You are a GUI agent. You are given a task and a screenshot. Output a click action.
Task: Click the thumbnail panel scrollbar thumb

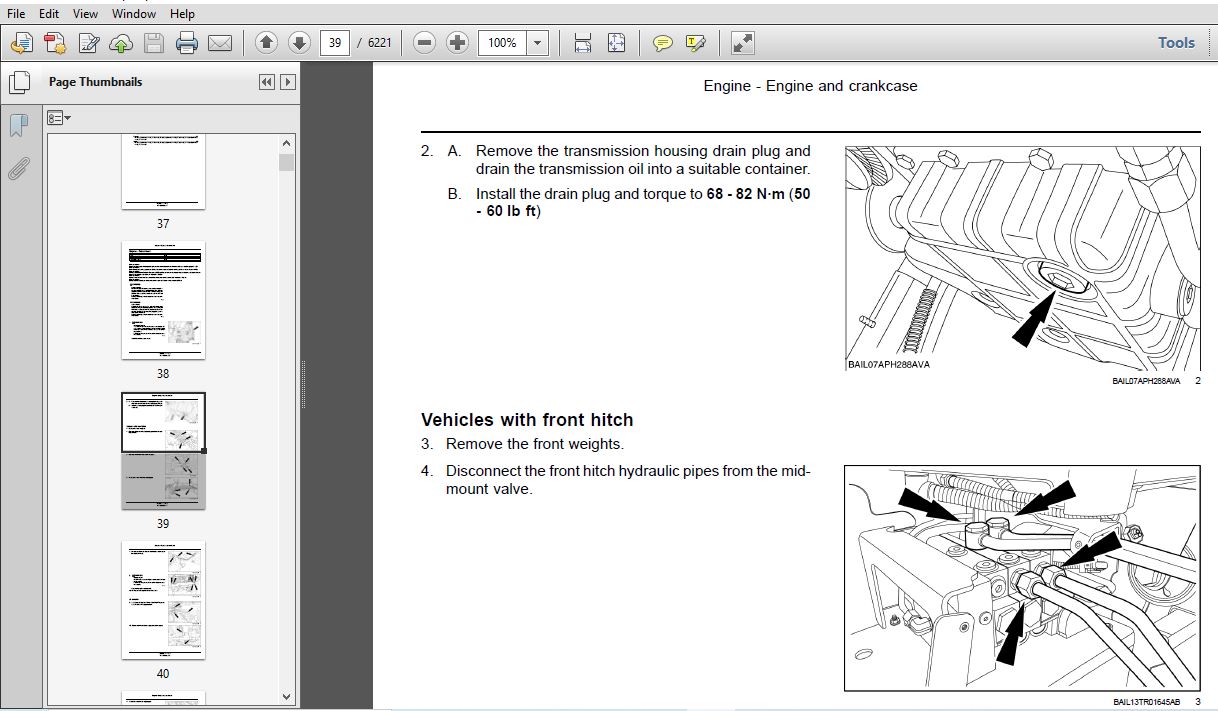(x=287, y=163)
